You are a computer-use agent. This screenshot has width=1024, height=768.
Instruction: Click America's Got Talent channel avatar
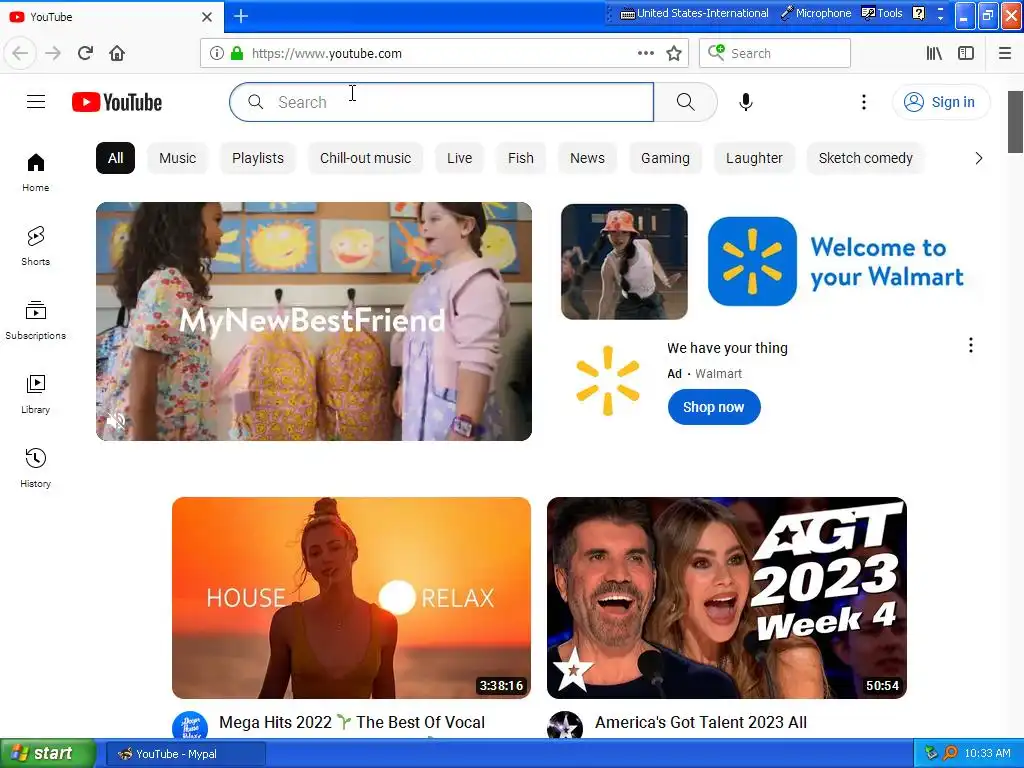[x=565, y=725]
